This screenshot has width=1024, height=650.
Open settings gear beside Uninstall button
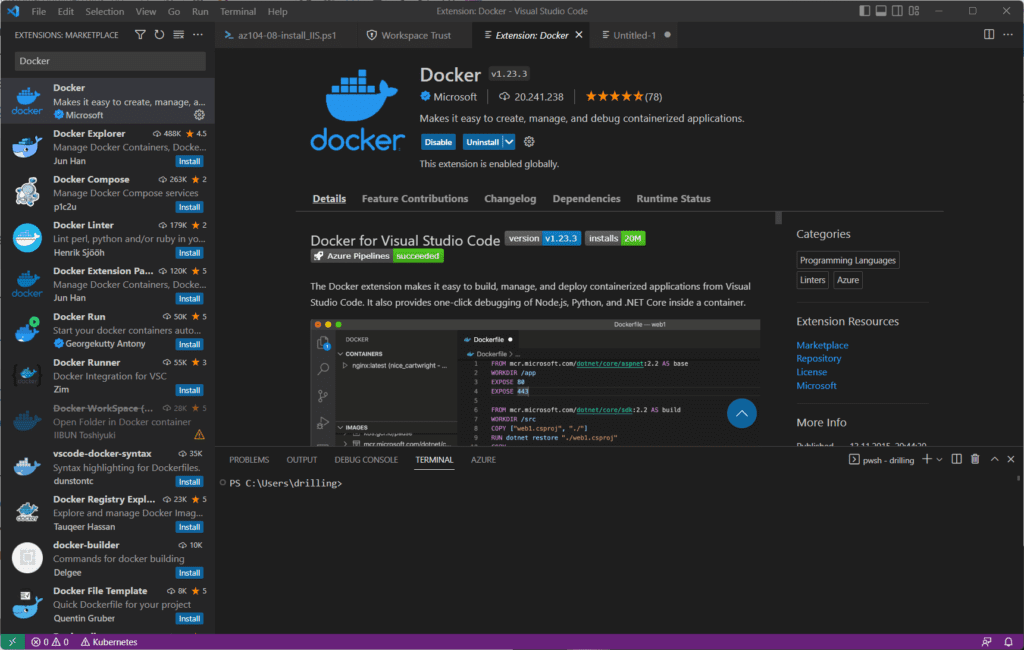[x=529, y=142]
